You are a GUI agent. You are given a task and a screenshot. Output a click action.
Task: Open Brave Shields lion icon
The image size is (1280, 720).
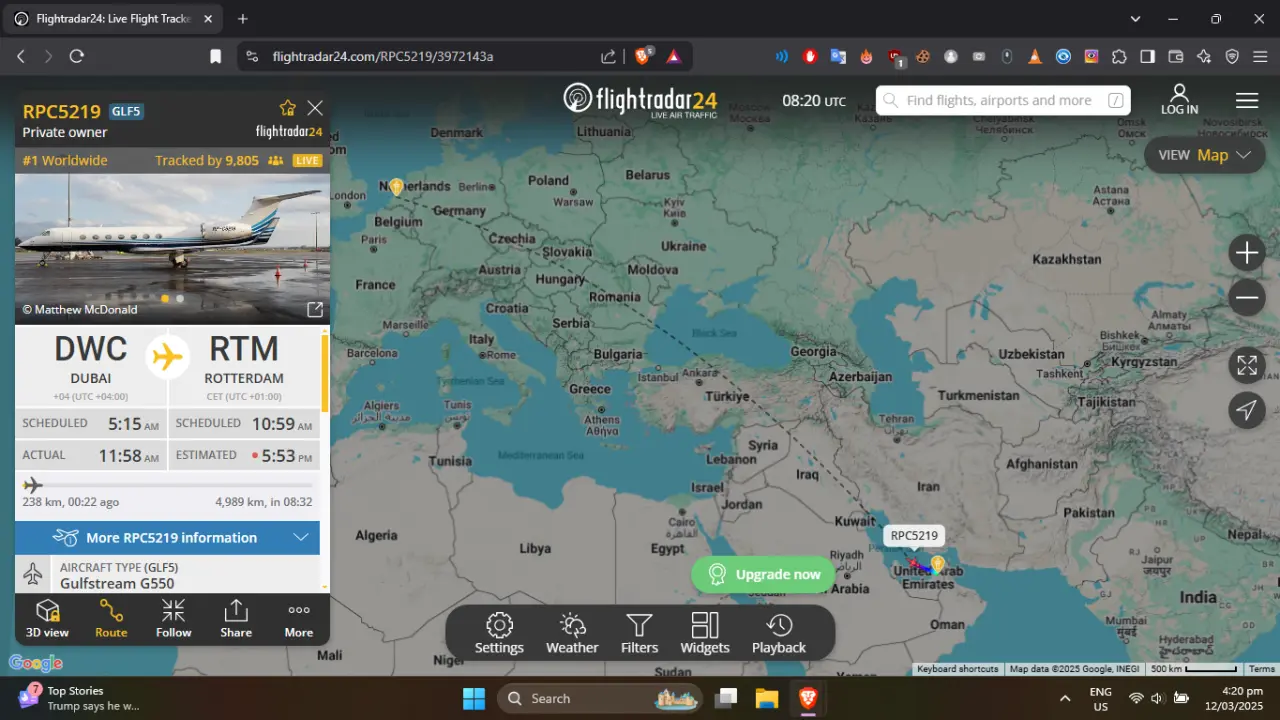pos(643,56)
